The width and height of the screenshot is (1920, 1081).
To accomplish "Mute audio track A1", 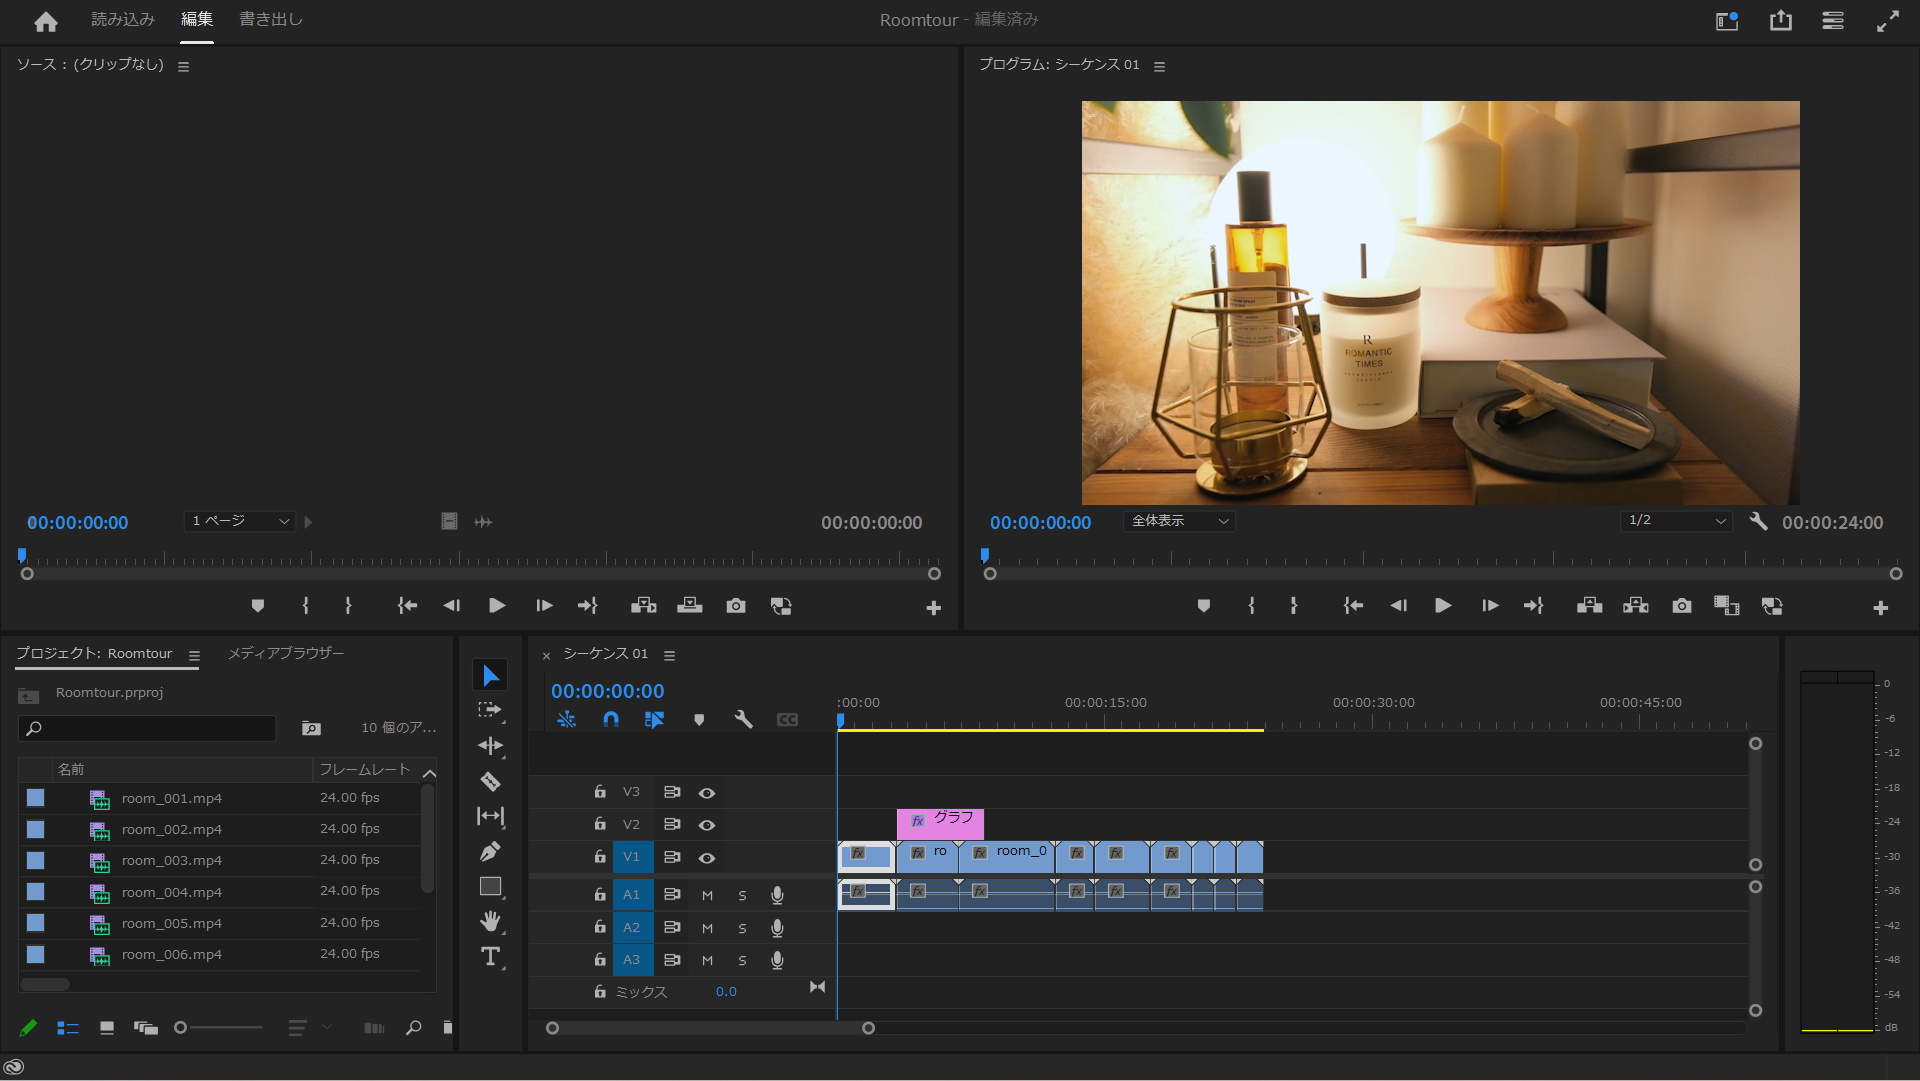I will [x=707, y=896].
